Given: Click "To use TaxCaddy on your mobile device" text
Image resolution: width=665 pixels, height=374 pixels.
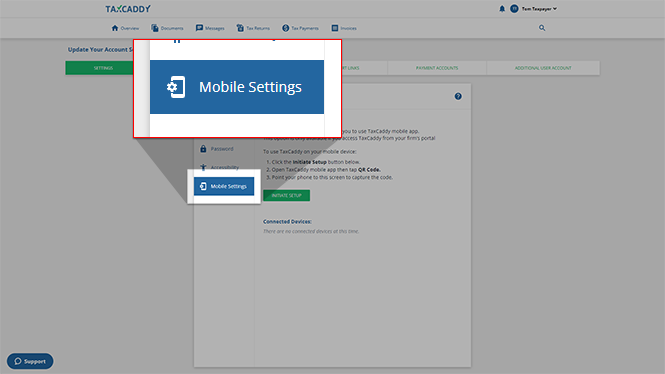Looking at the screenshot, I should pos(310,151).
